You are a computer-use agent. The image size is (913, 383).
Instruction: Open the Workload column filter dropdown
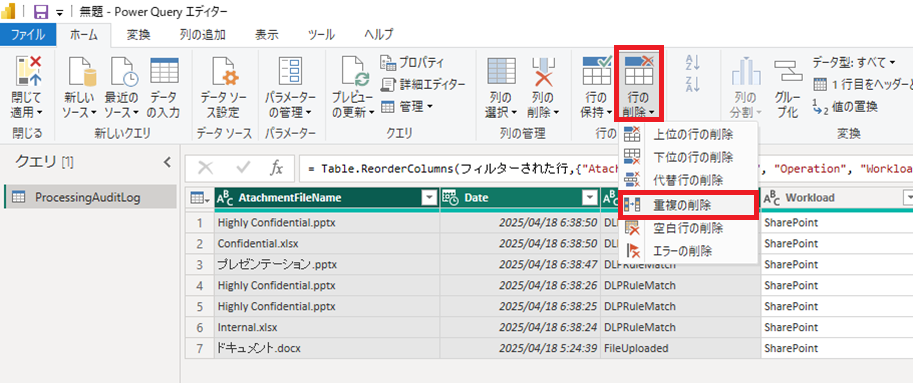tap(908, 198)
